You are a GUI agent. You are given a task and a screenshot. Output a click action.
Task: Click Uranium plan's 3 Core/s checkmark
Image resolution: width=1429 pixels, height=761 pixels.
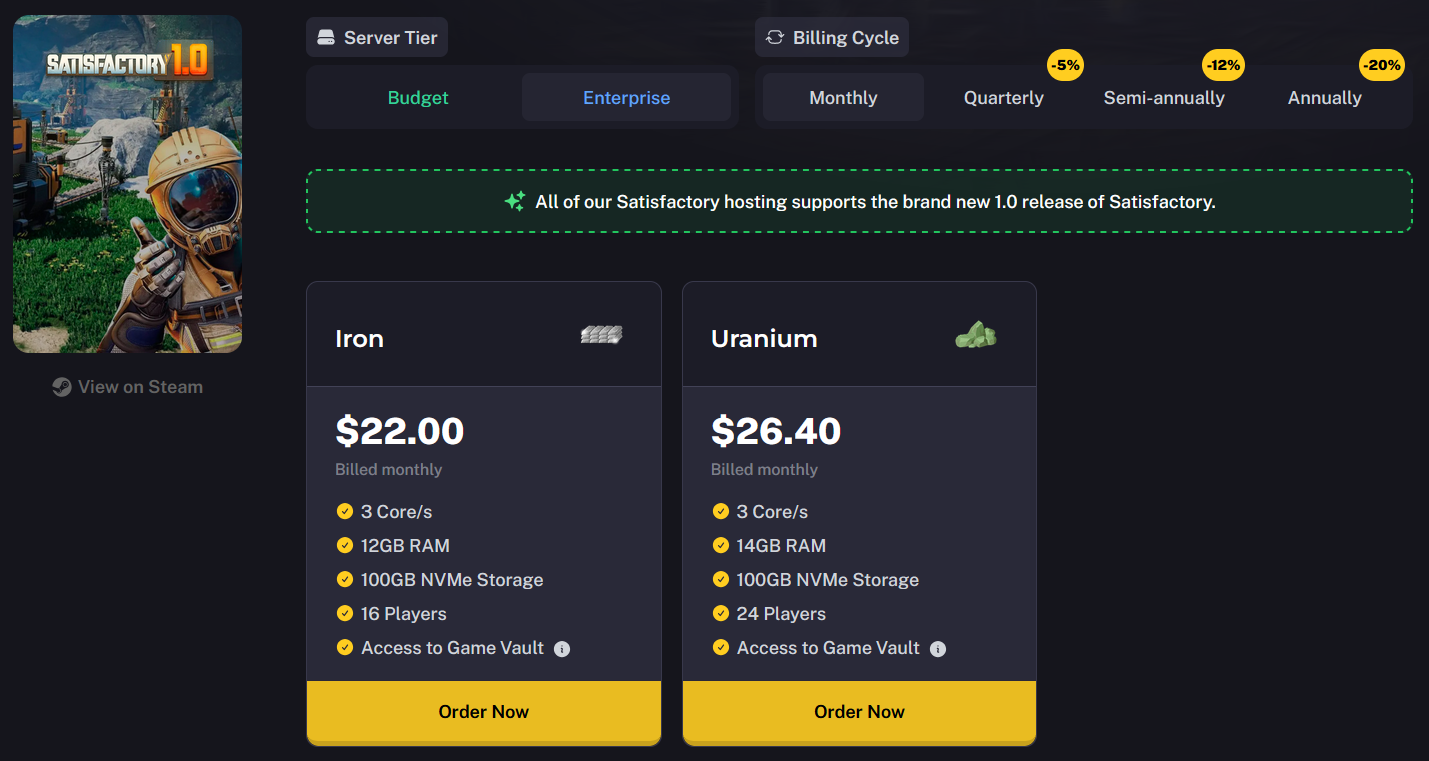pyautogui.click(x=720, y=511)
